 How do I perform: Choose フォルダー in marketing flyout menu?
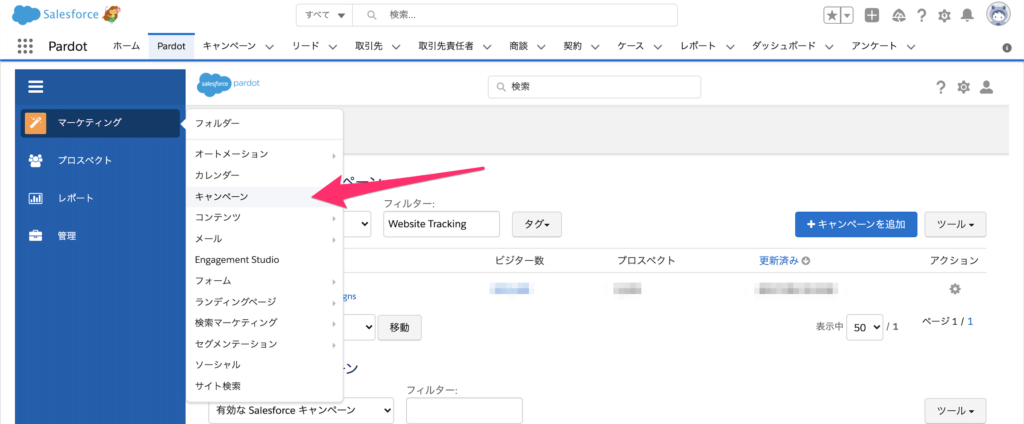264,123
